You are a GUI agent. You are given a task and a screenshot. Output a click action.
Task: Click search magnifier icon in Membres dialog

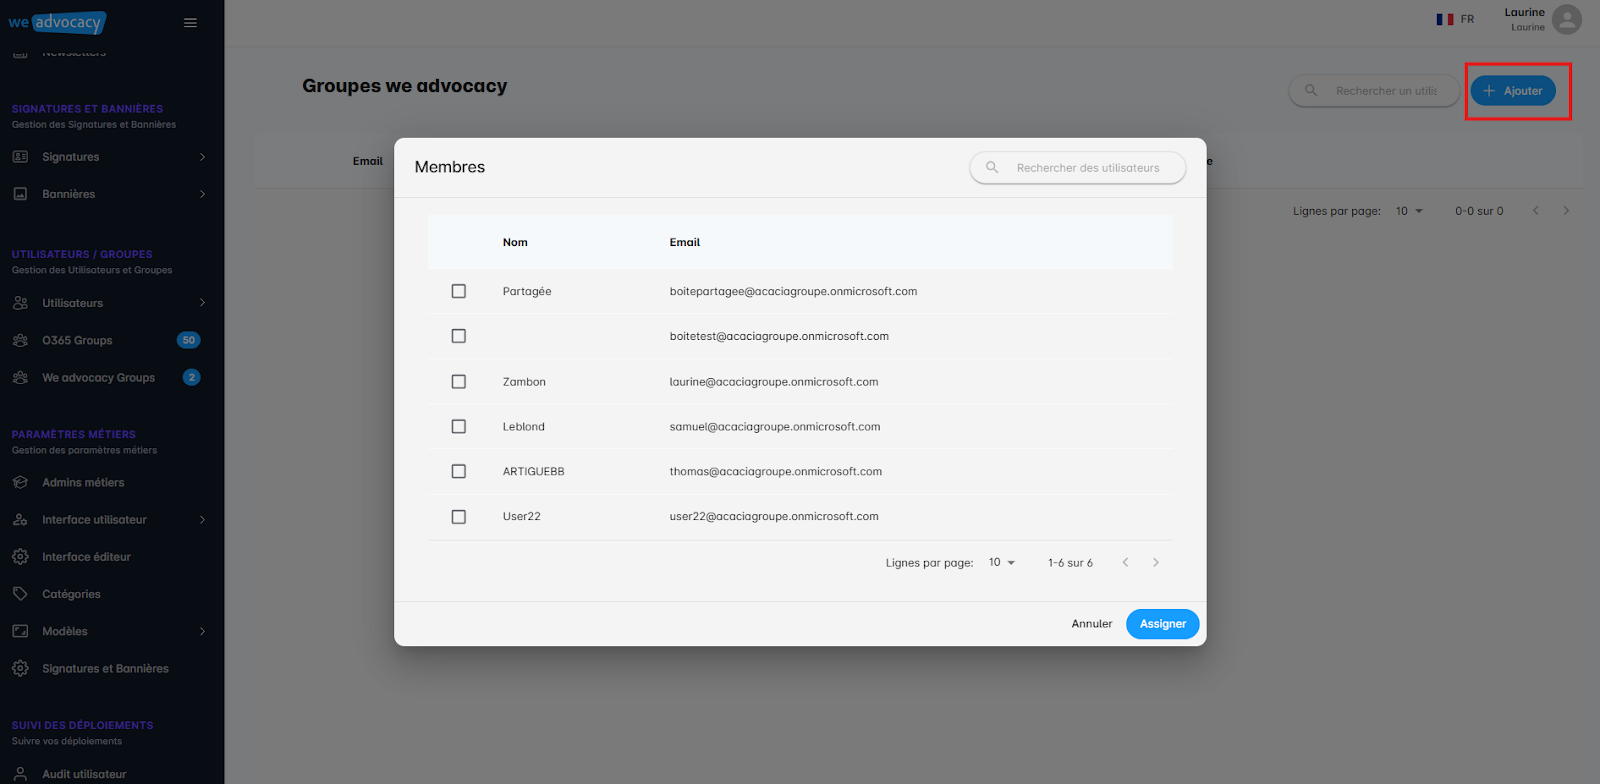coord(992,168)
